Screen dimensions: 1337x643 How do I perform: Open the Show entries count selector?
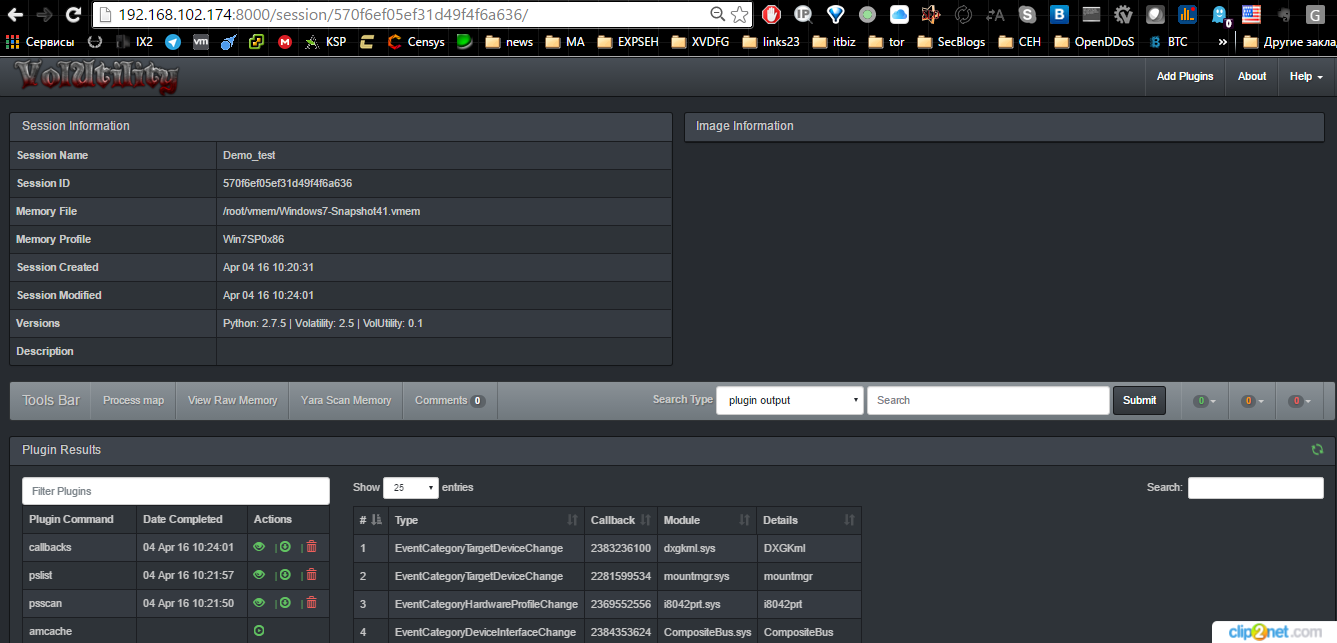click(x=411, y=487)
